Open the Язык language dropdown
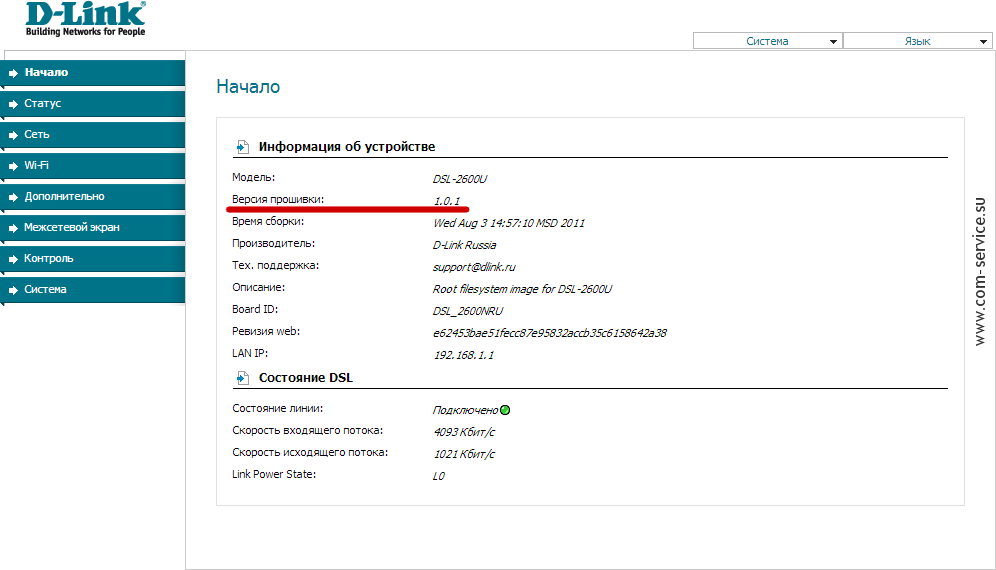The height and width of the screenshot is (570, 996). pyautogui.click(x=918, y=41)
